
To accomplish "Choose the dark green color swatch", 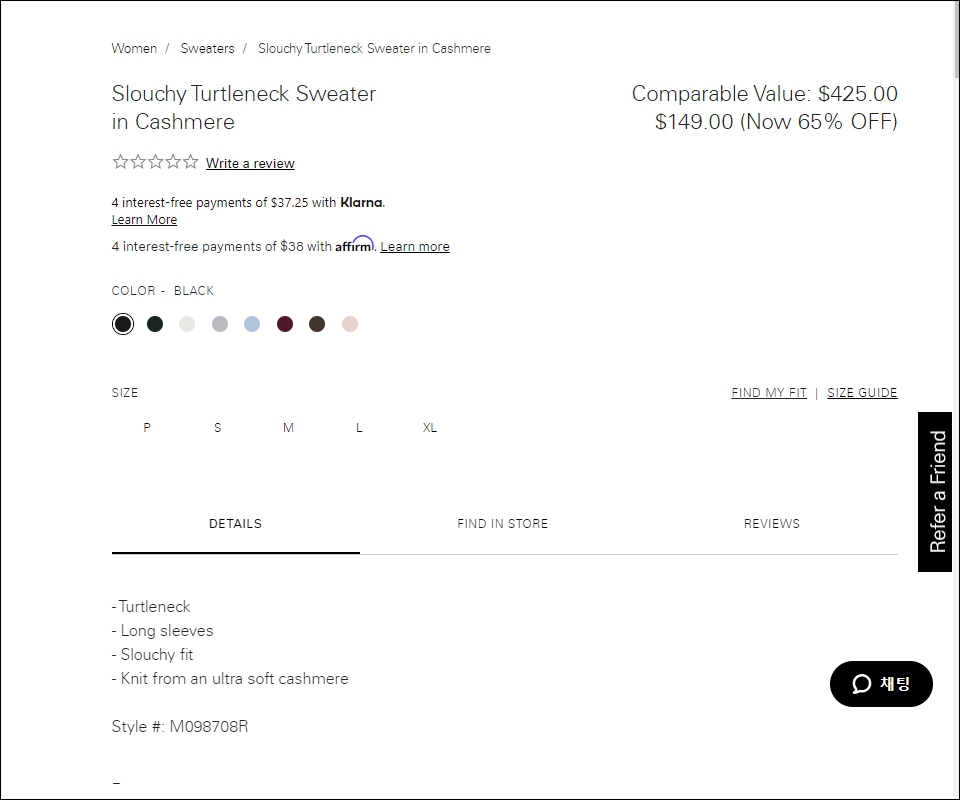I will (x=155, y=324).
